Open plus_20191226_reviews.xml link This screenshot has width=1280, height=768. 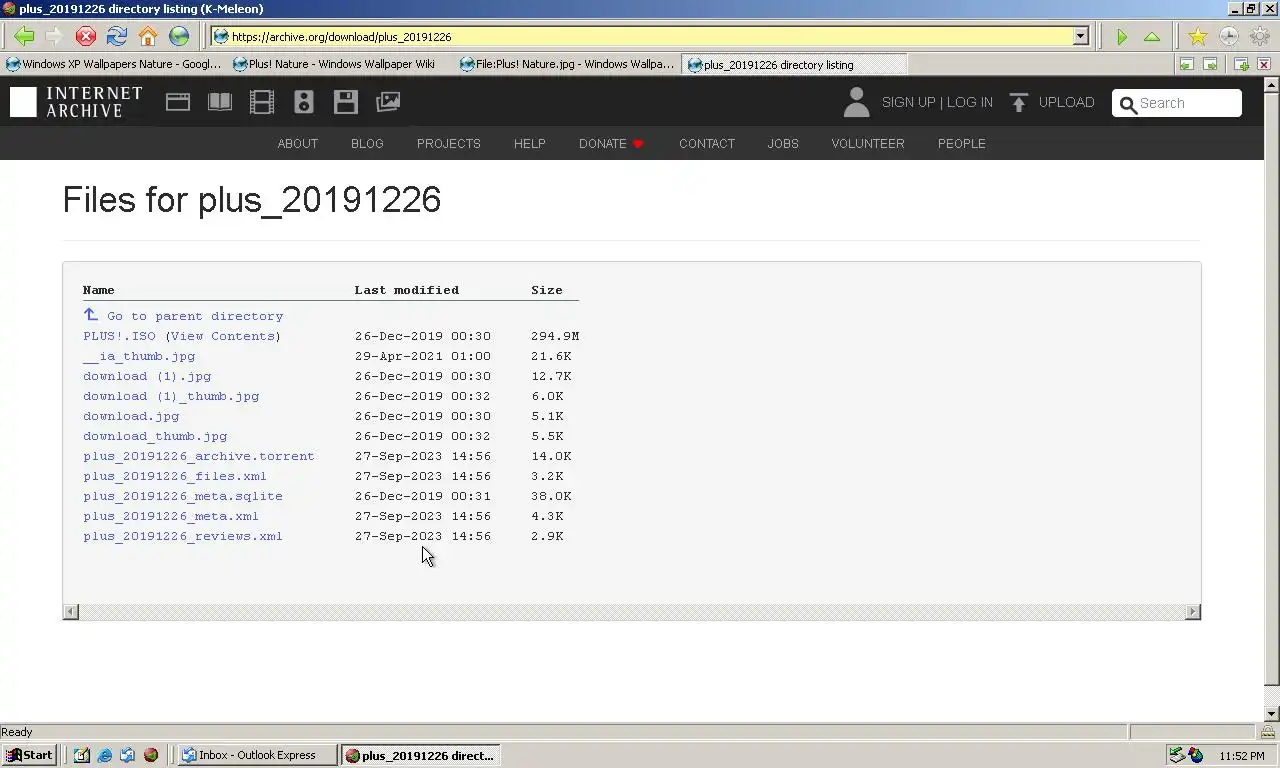183,536
